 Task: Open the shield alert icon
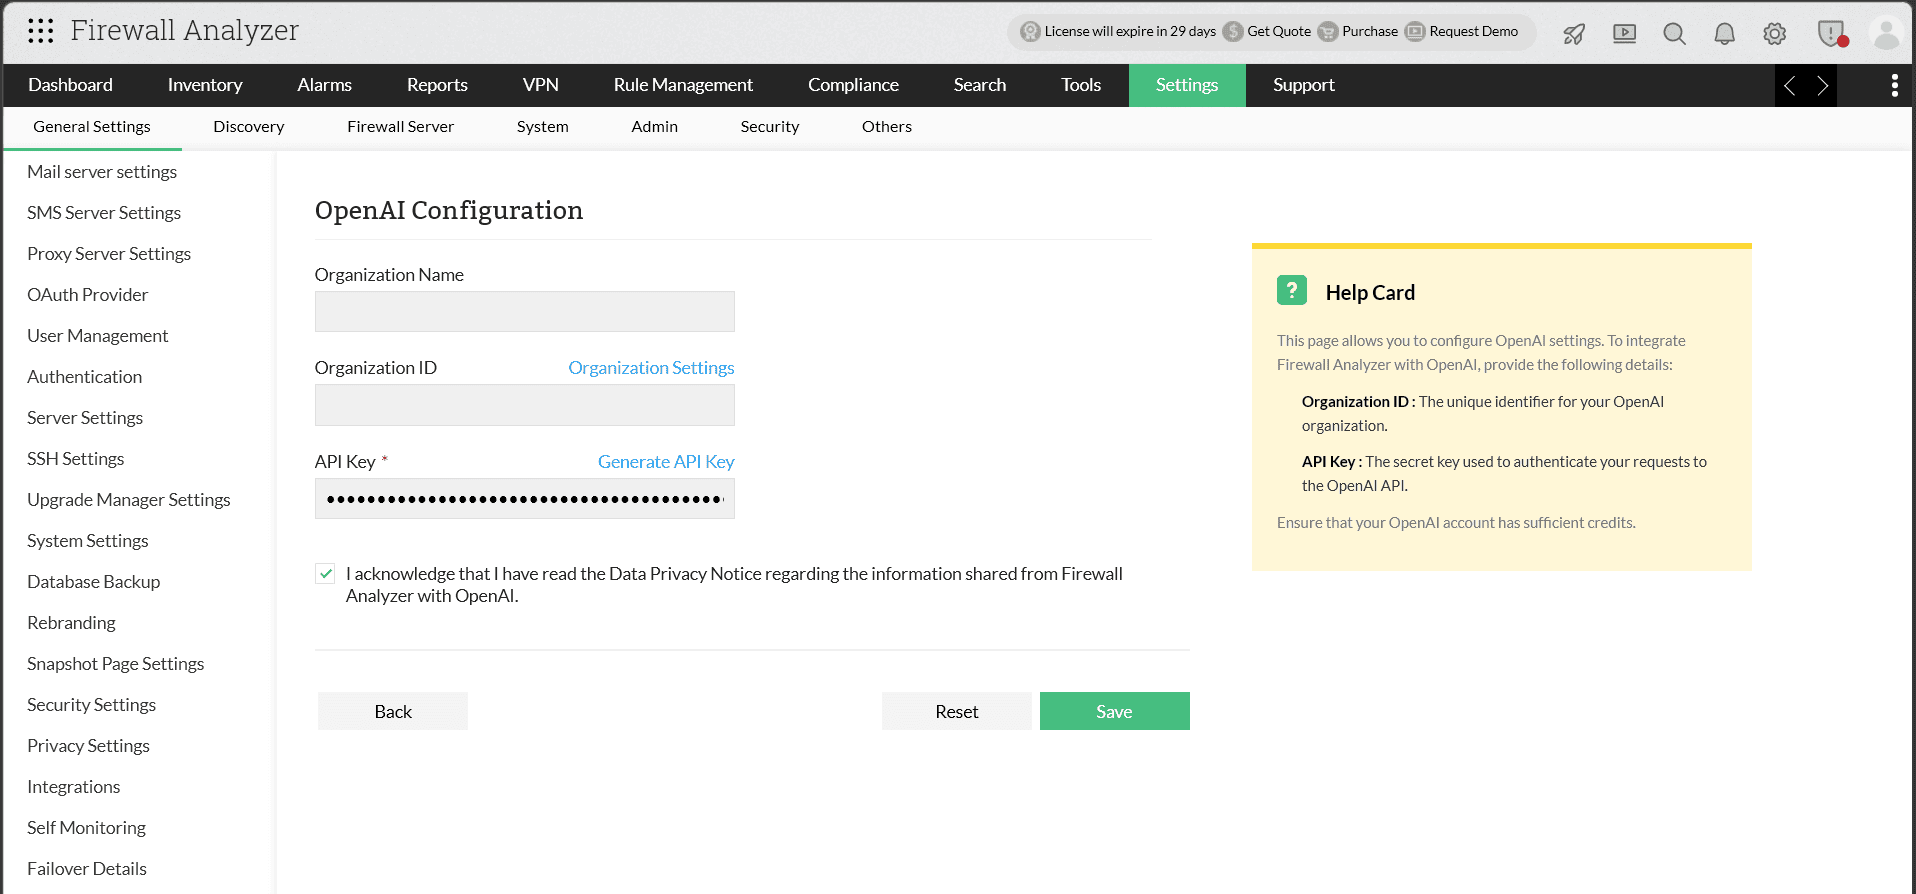(1832, 34)
